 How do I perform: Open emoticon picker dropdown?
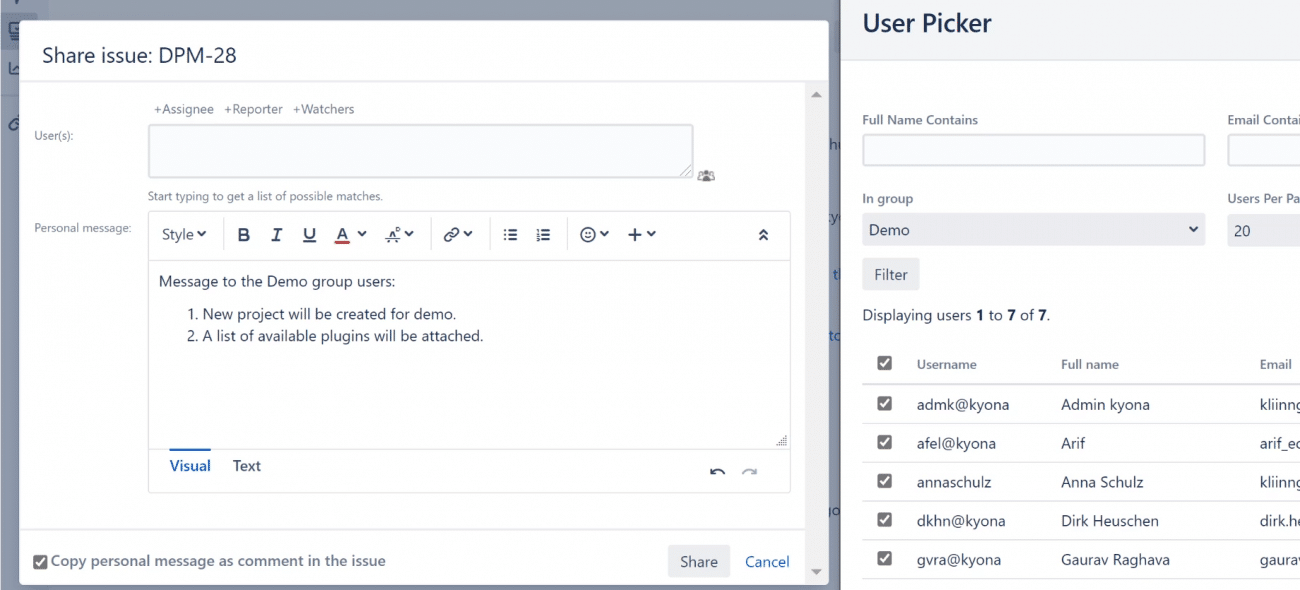[x=595, y=235]
